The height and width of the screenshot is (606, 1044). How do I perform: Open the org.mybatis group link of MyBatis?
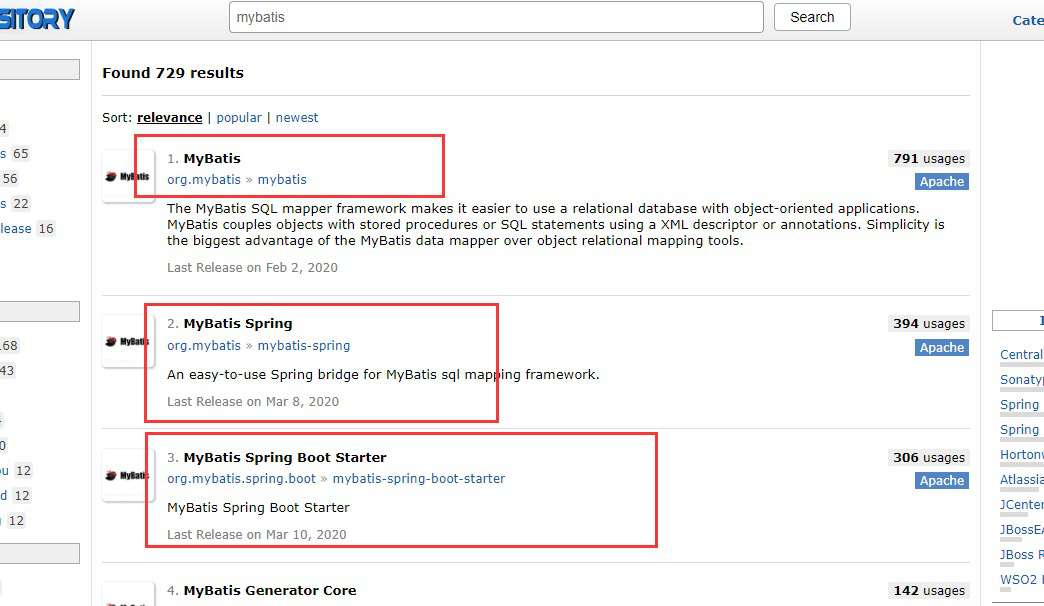click(204, 180)
